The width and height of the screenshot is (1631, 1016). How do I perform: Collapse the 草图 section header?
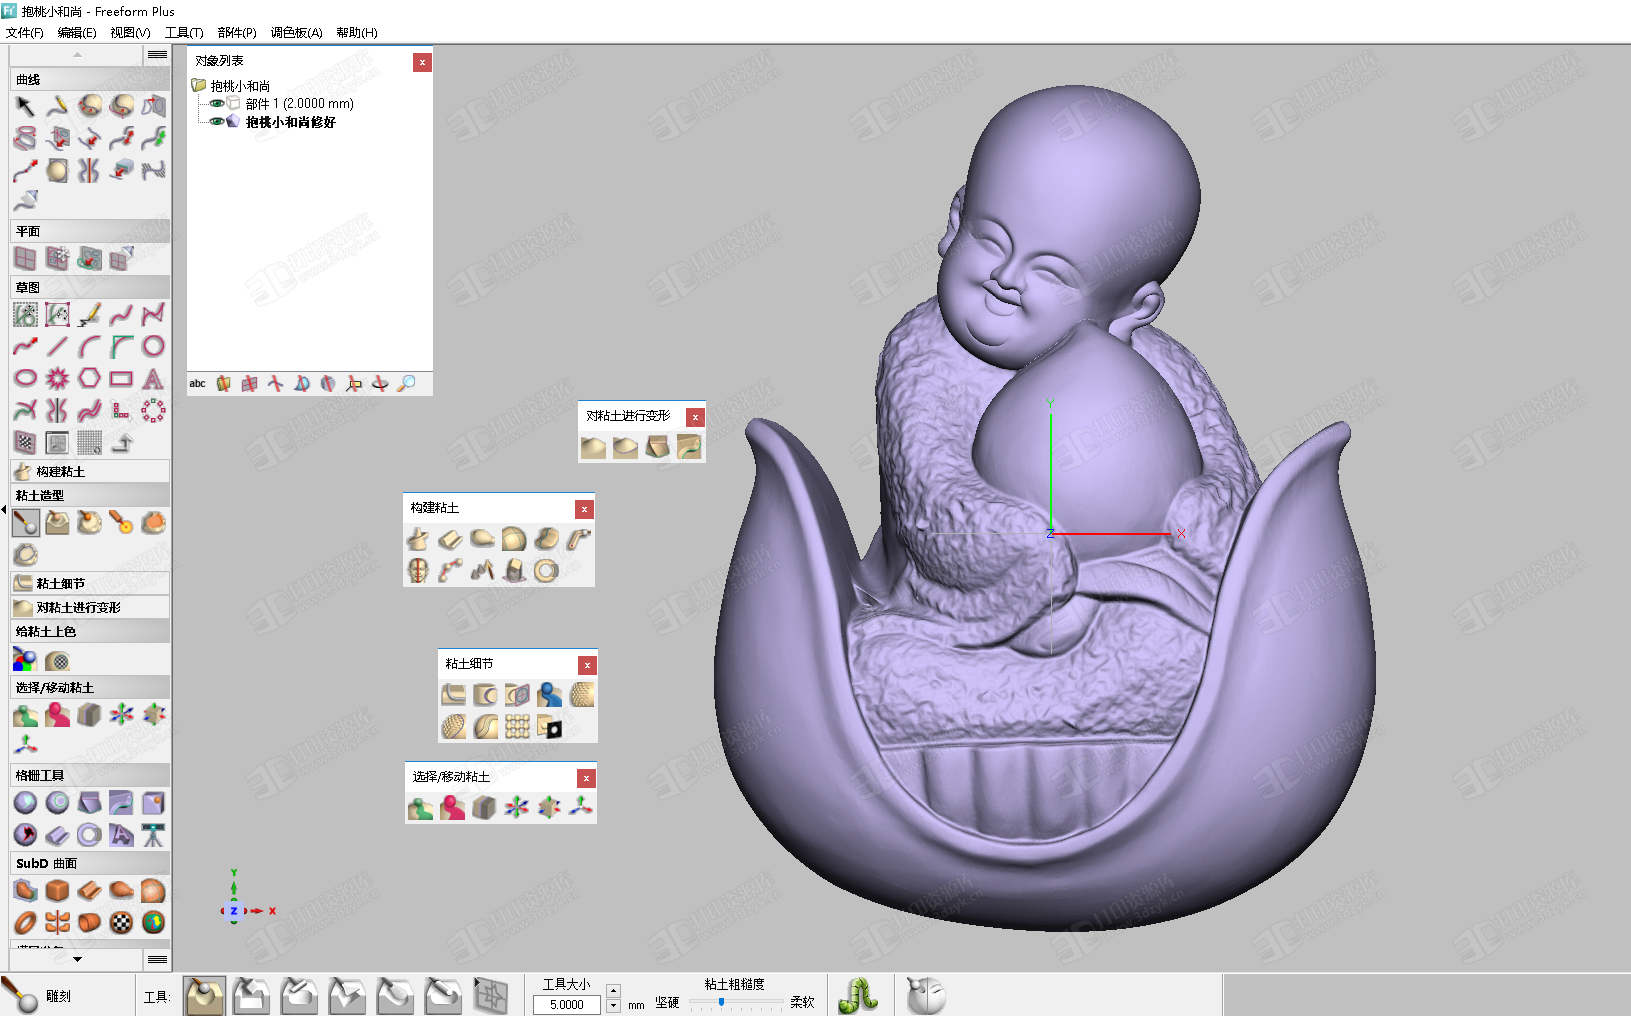pyautogui.click(x=90, y=287)
